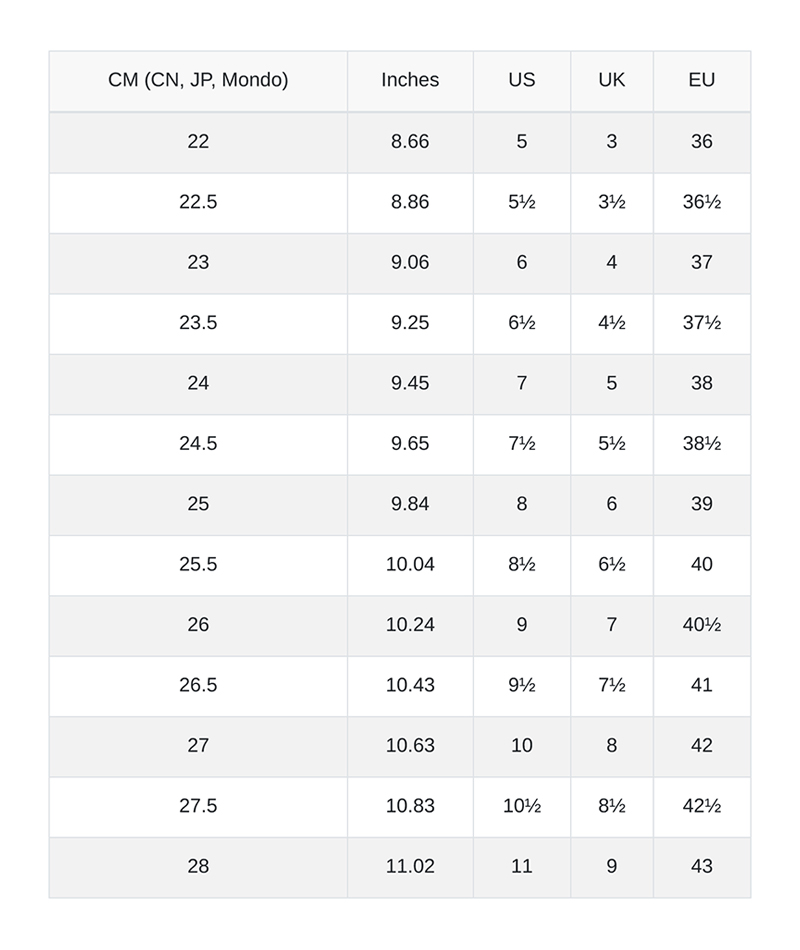
Task: Click the 22.5 CM cell
Action: coord(198,202)
